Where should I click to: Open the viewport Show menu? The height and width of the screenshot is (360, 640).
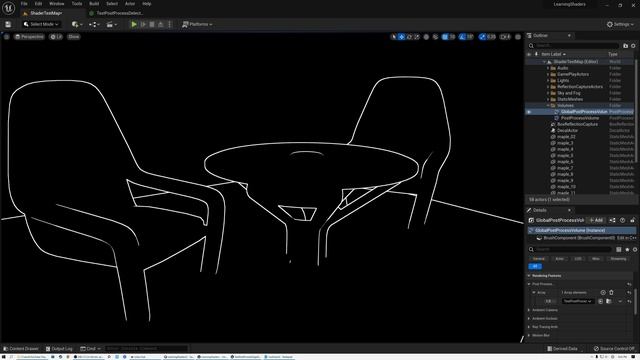pyautogui.click(x=74, y=37)
